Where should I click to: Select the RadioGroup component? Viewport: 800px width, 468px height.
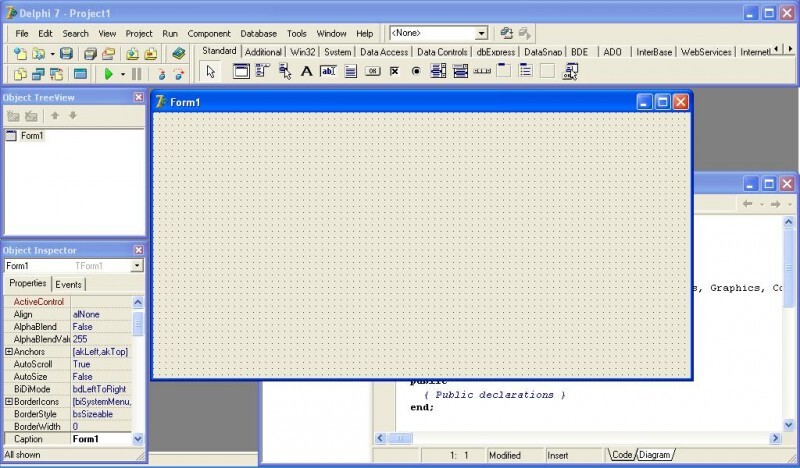[526, 71]
